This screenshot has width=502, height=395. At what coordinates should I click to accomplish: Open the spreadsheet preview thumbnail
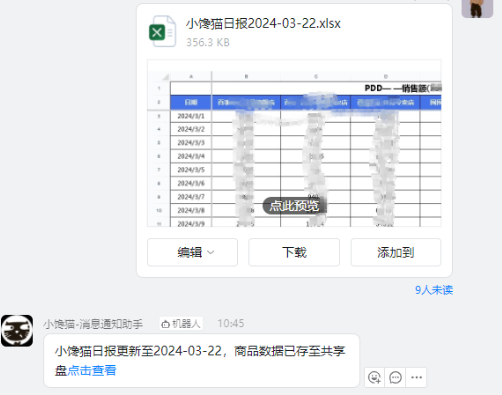click(294, 143)
